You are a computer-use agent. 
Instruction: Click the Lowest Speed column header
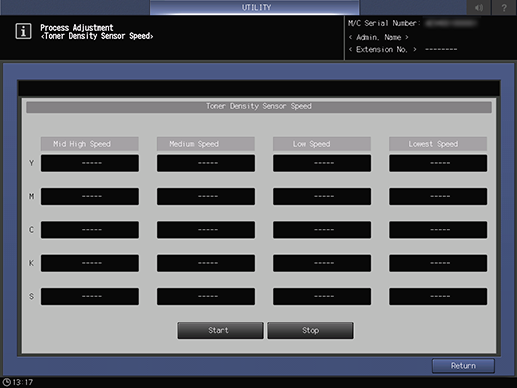[x=438, y=144]
